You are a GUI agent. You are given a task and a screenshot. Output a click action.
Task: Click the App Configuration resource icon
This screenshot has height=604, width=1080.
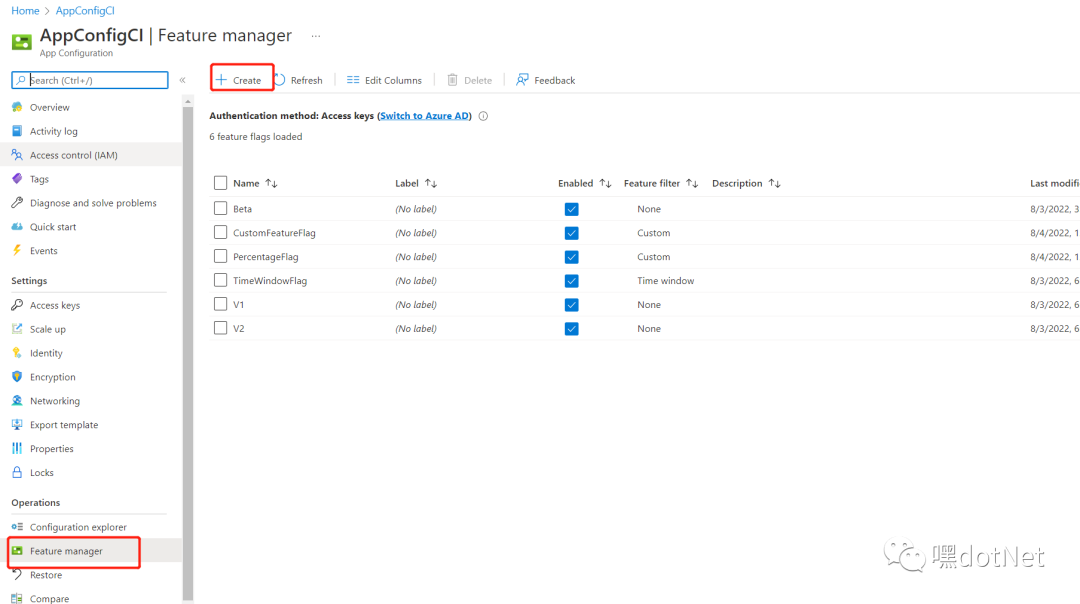(x=21, y=42)
